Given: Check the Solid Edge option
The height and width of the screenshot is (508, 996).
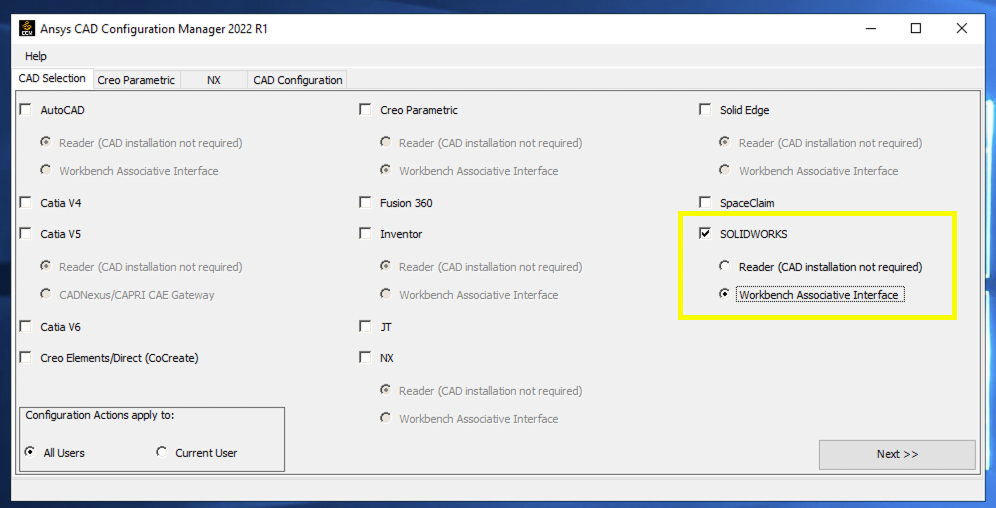Looking at the screenshot, I should (x=705, y=110).
